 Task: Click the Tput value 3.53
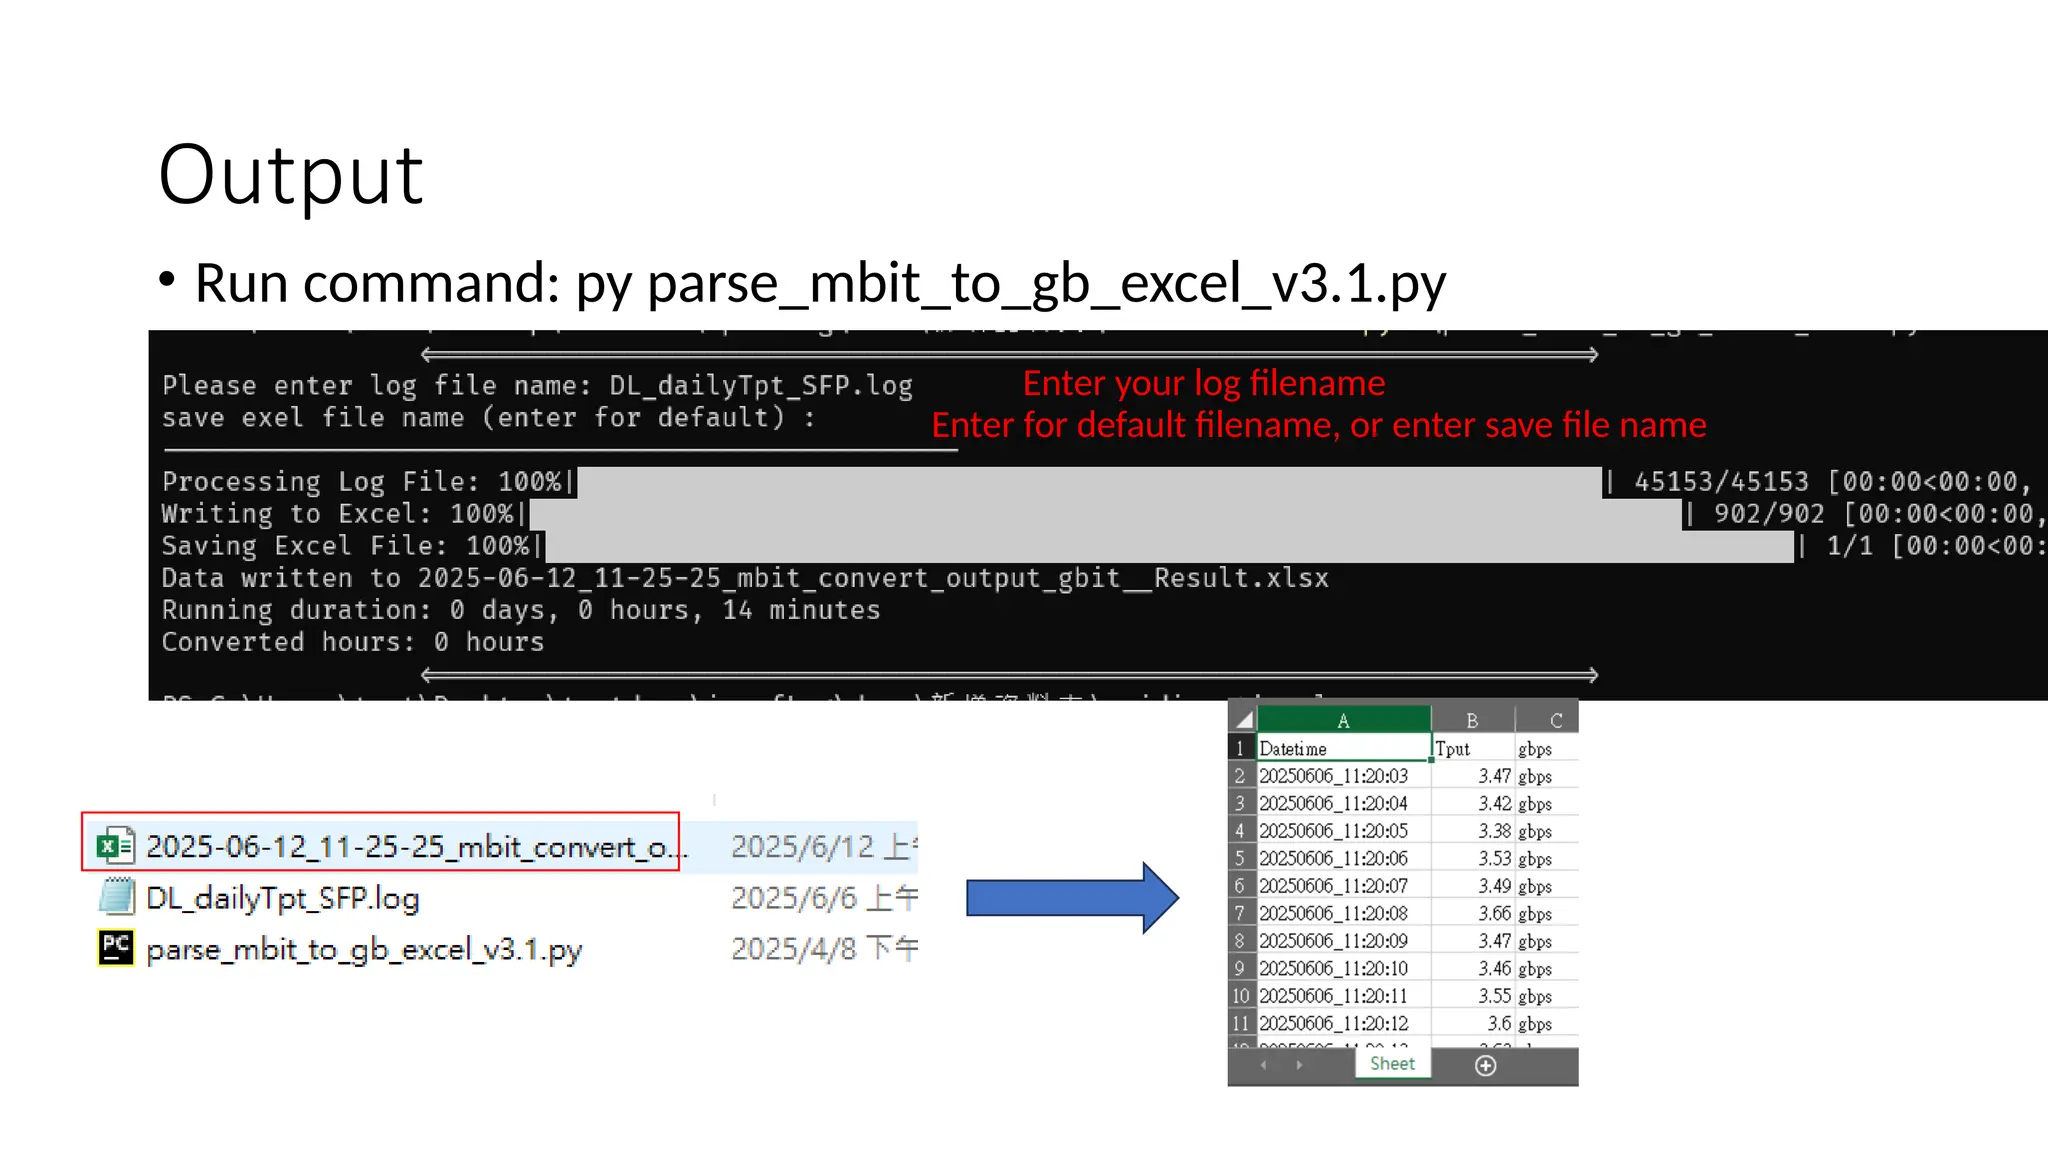(x=1473, y=858)
